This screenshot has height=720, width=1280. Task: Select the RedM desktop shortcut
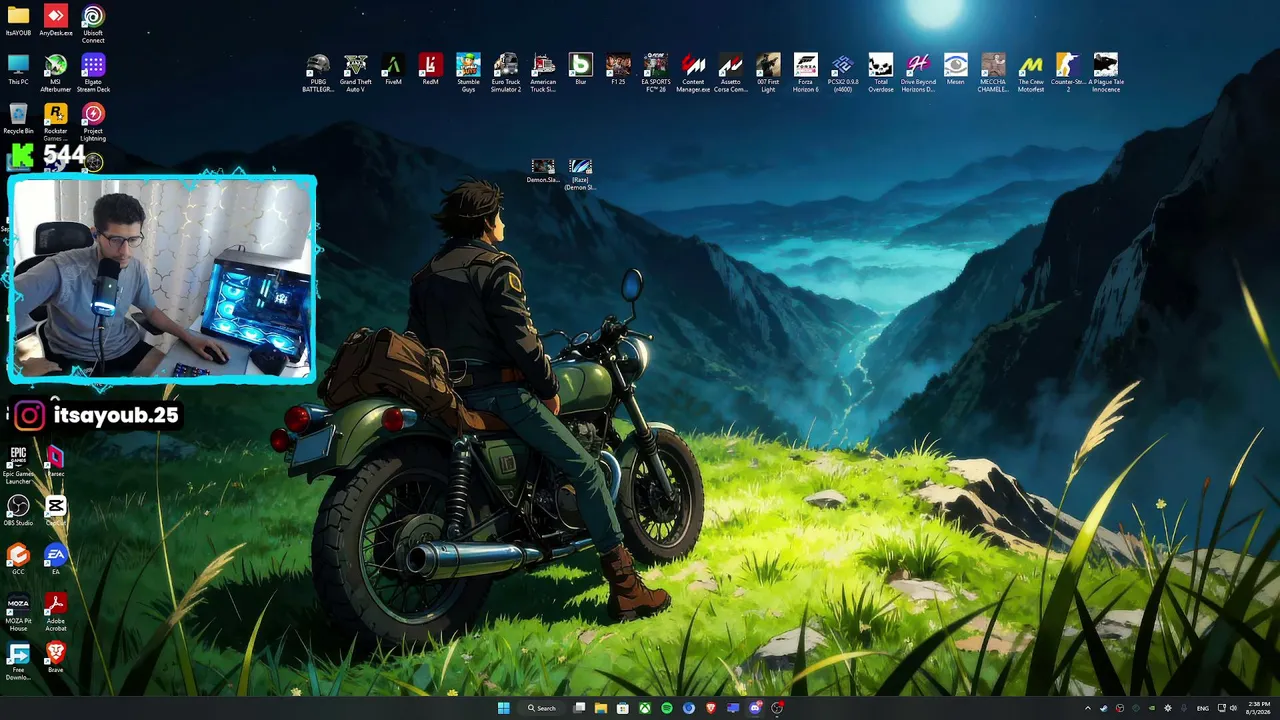click(x=430, y=70)
